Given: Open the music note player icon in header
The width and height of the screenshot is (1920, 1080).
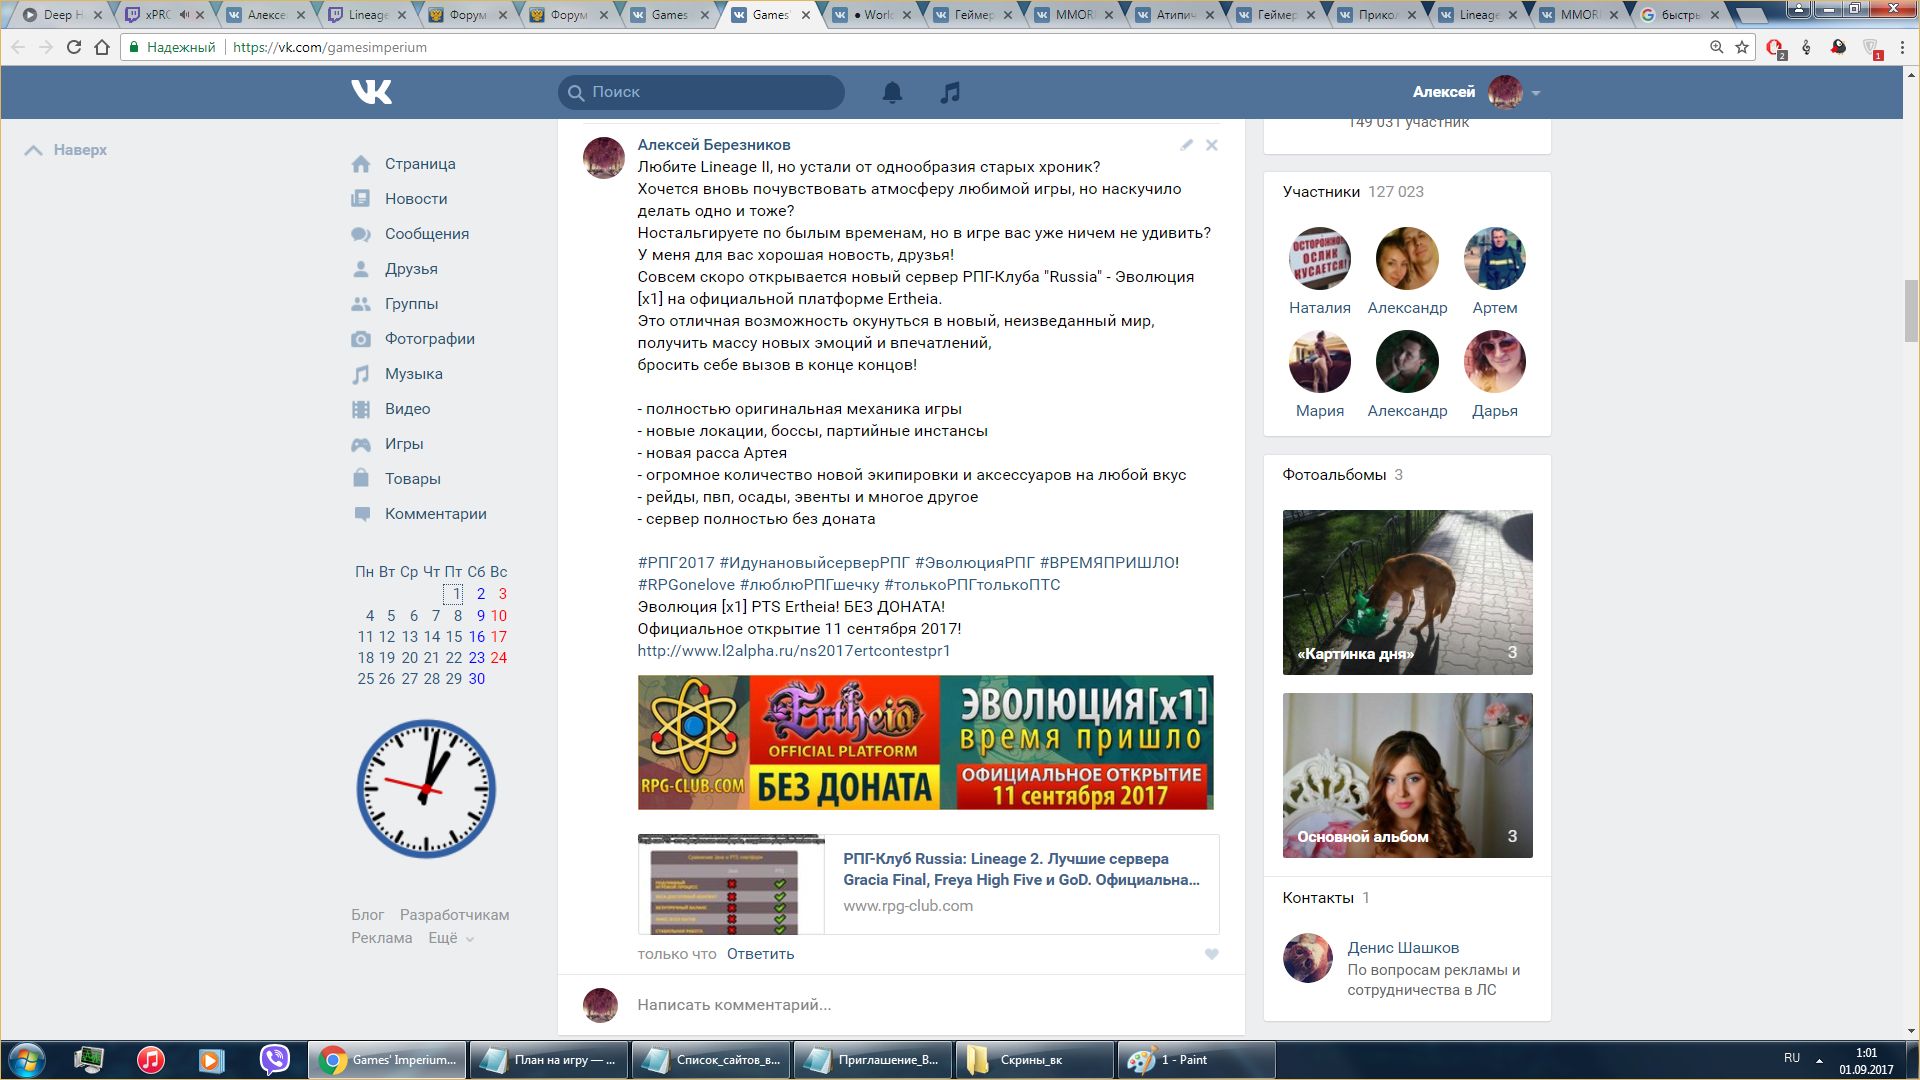Looking at the screenshot, I should click(x=950, y=92).
